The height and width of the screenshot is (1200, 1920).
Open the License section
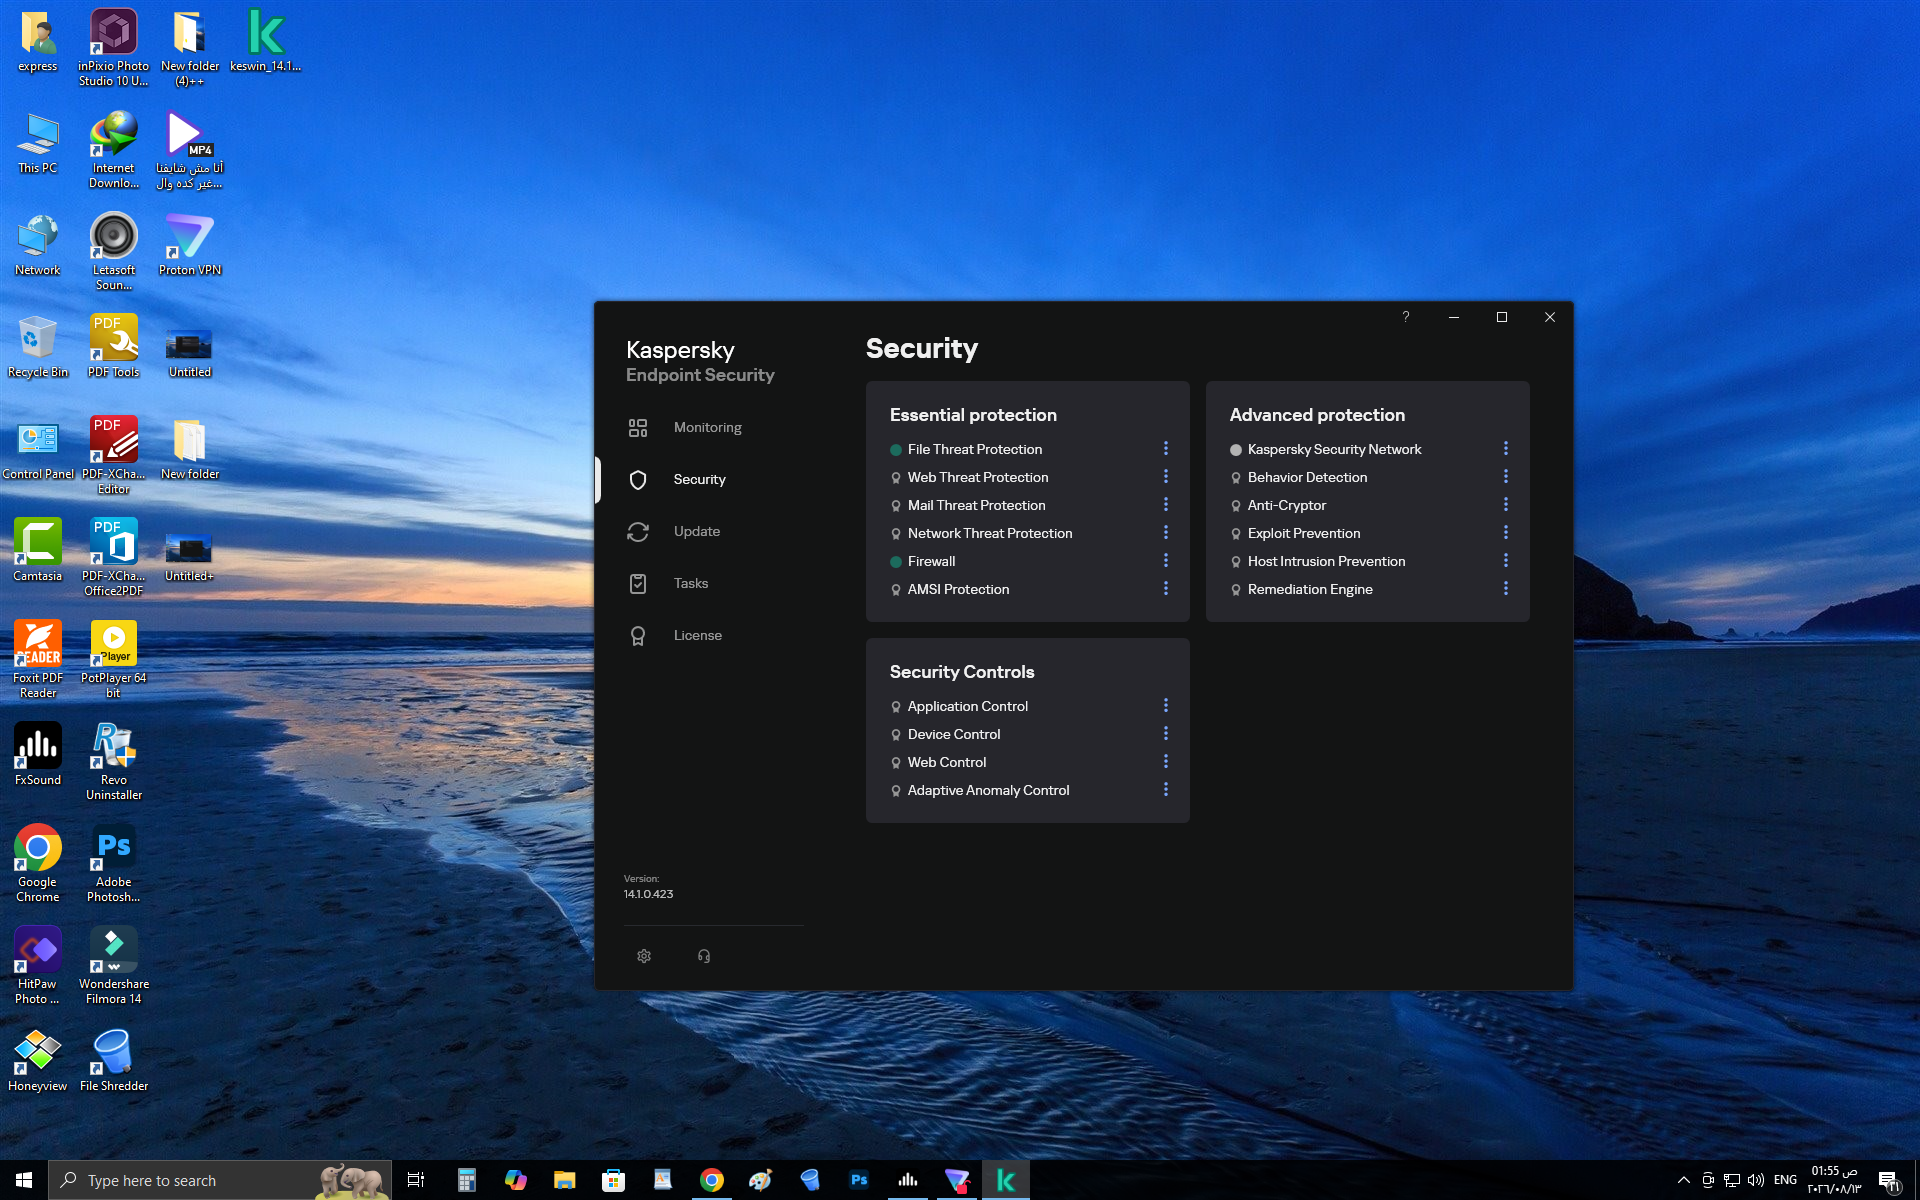700,636
